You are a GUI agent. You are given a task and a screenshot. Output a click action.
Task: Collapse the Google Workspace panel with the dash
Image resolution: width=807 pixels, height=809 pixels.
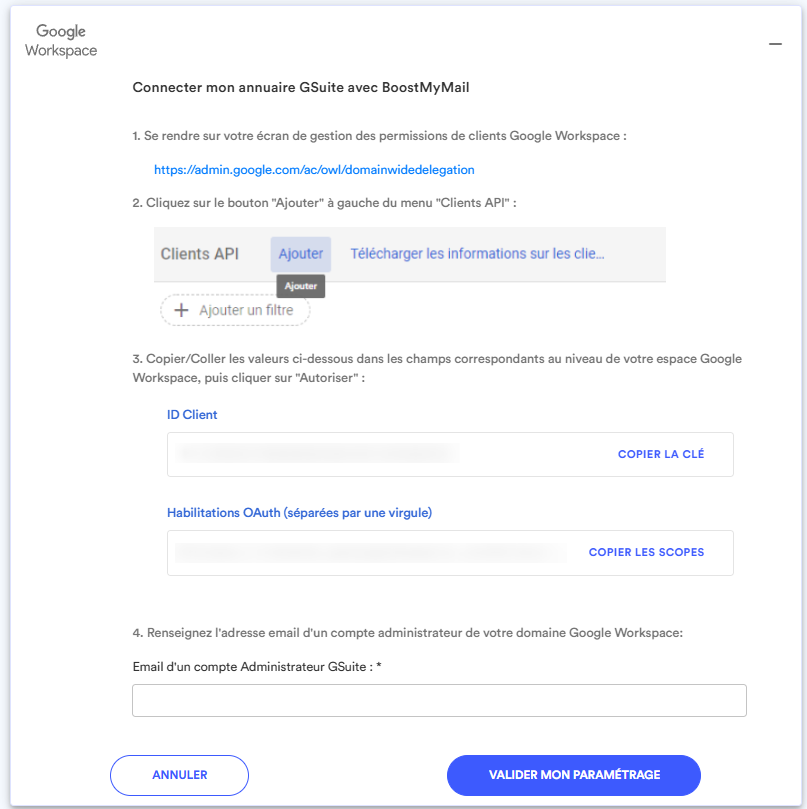[774, 44]
